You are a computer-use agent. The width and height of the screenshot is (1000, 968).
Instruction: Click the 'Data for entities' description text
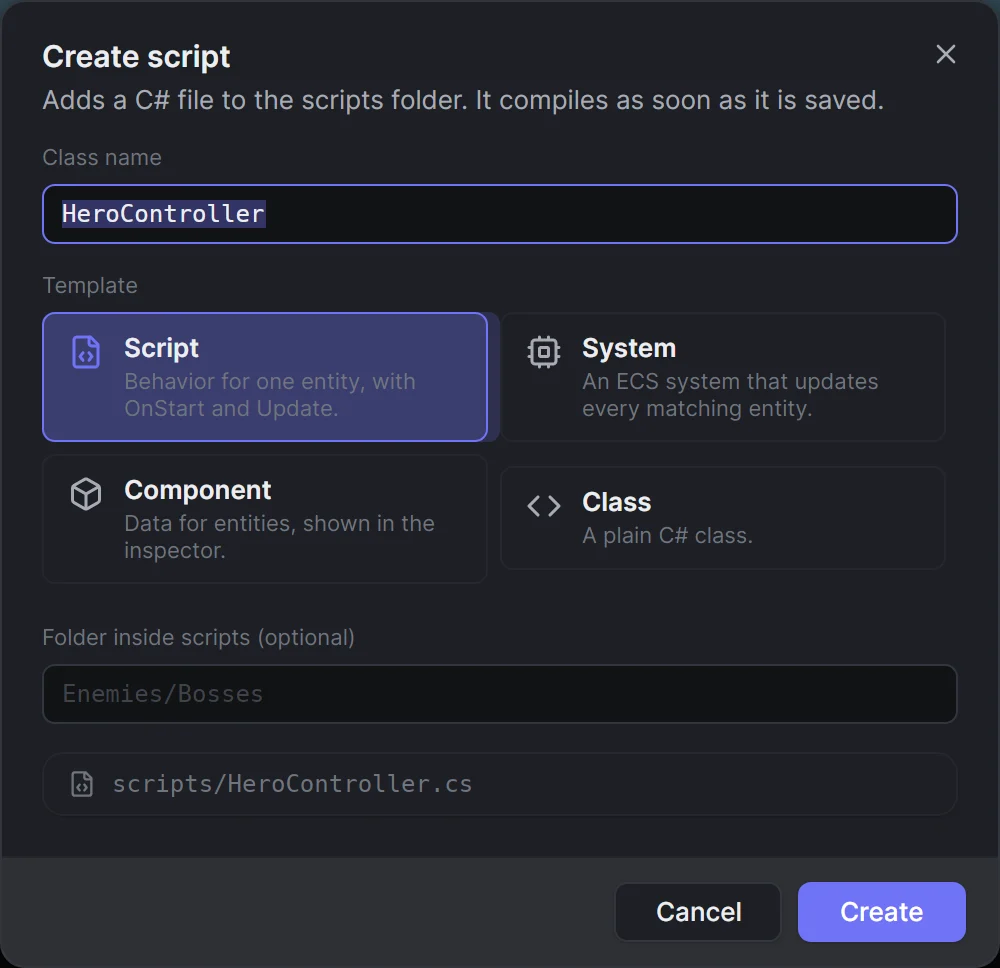pyautogui.click(x=279, y=537)
